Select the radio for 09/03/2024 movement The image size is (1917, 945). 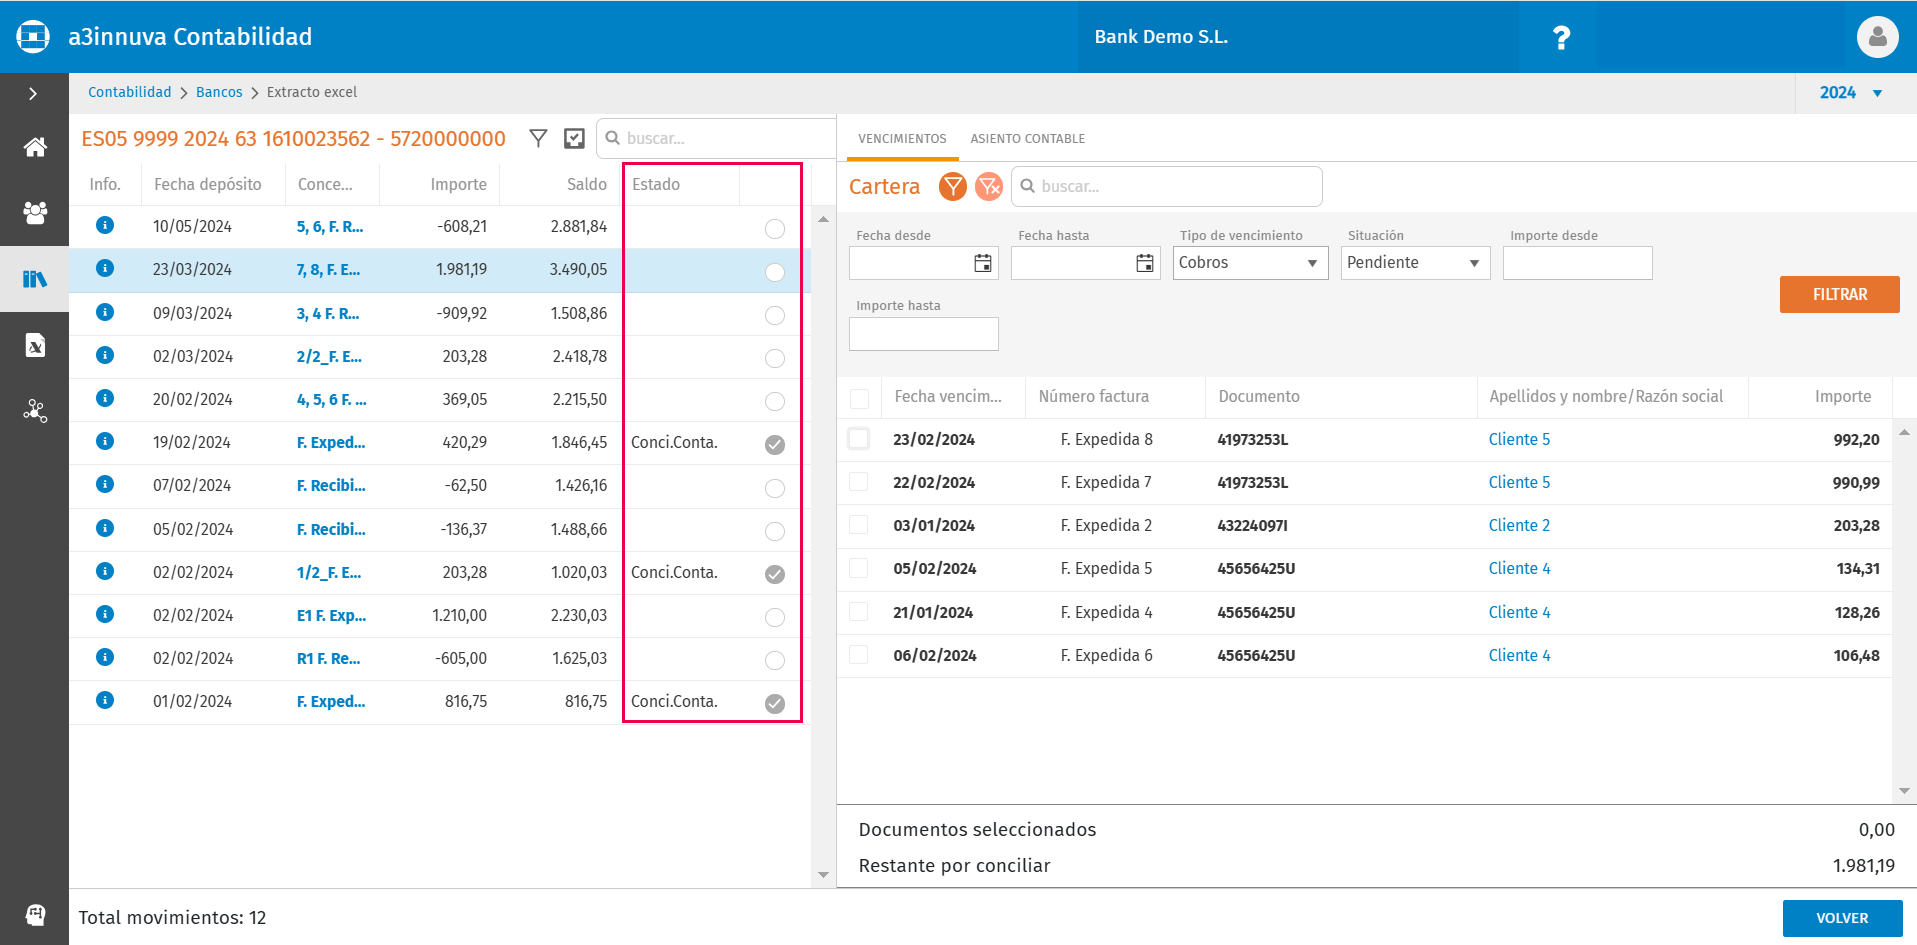[x=775, y=315]
